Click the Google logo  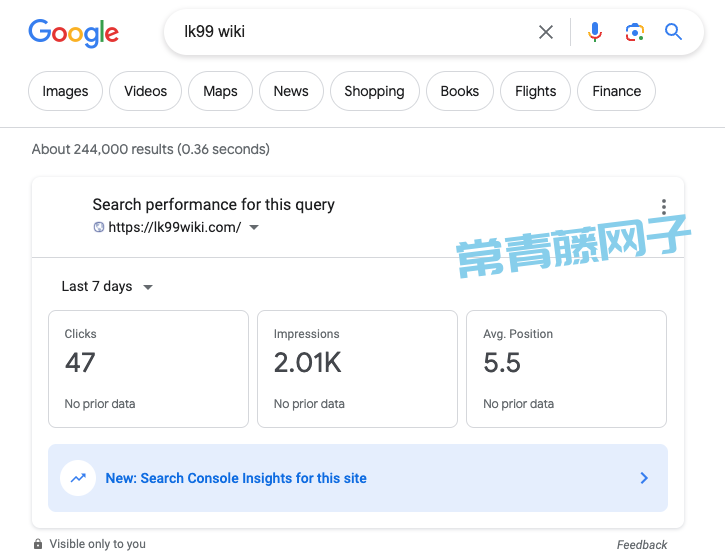point(74,33)
